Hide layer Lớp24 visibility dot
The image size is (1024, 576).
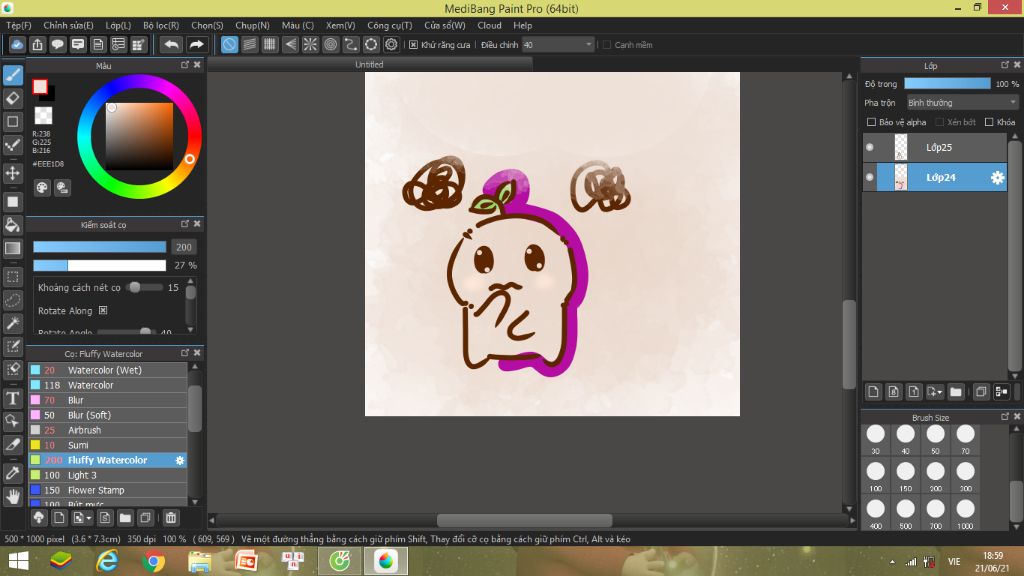870,177
